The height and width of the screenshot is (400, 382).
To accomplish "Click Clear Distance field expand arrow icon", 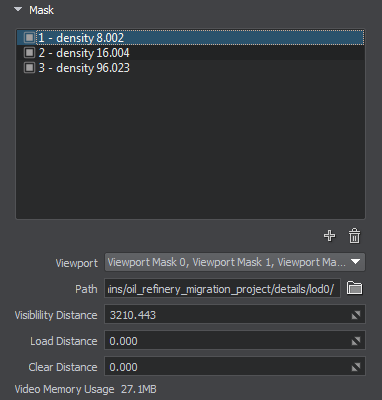I will tap(356, 367).
